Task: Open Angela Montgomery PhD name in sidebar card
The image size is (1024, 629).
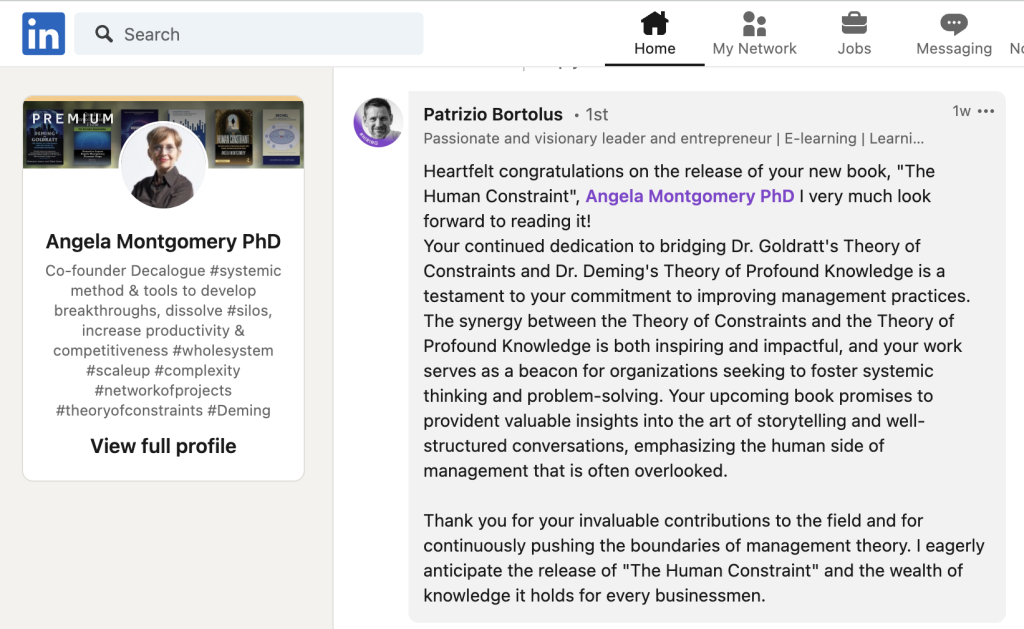Action: pos(163,241)
